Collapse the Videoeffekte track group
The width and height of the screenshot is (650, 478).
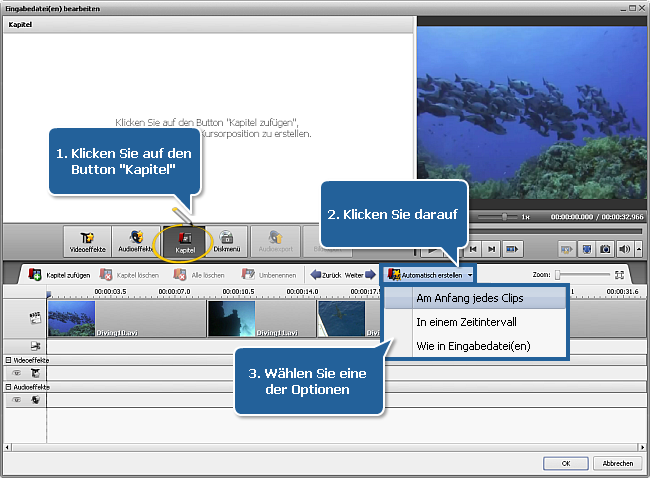pyautogui.click(x=8, y=359)
